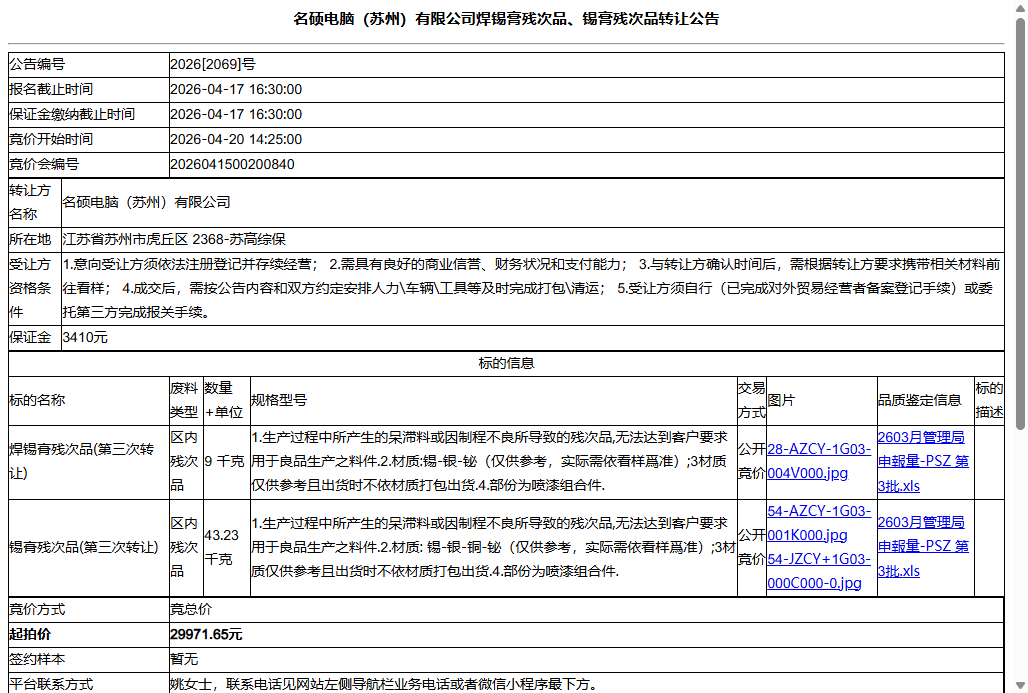
Task: Click the 标的信息 section header
Action: [506, 363]
